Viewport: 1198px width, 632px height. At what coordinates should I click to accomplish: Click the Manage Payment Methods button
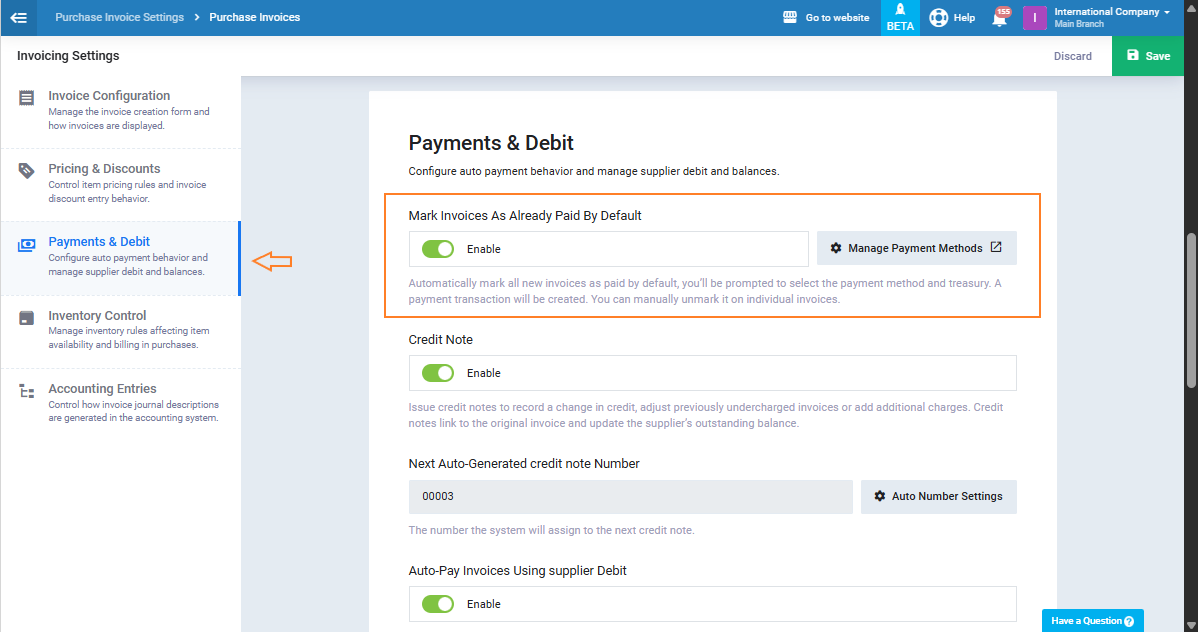[x=916, y=248]
